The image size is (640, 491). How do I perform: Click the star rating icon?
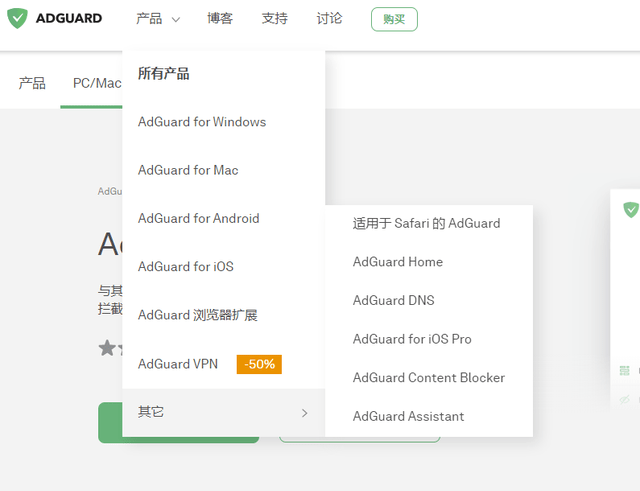107,348
